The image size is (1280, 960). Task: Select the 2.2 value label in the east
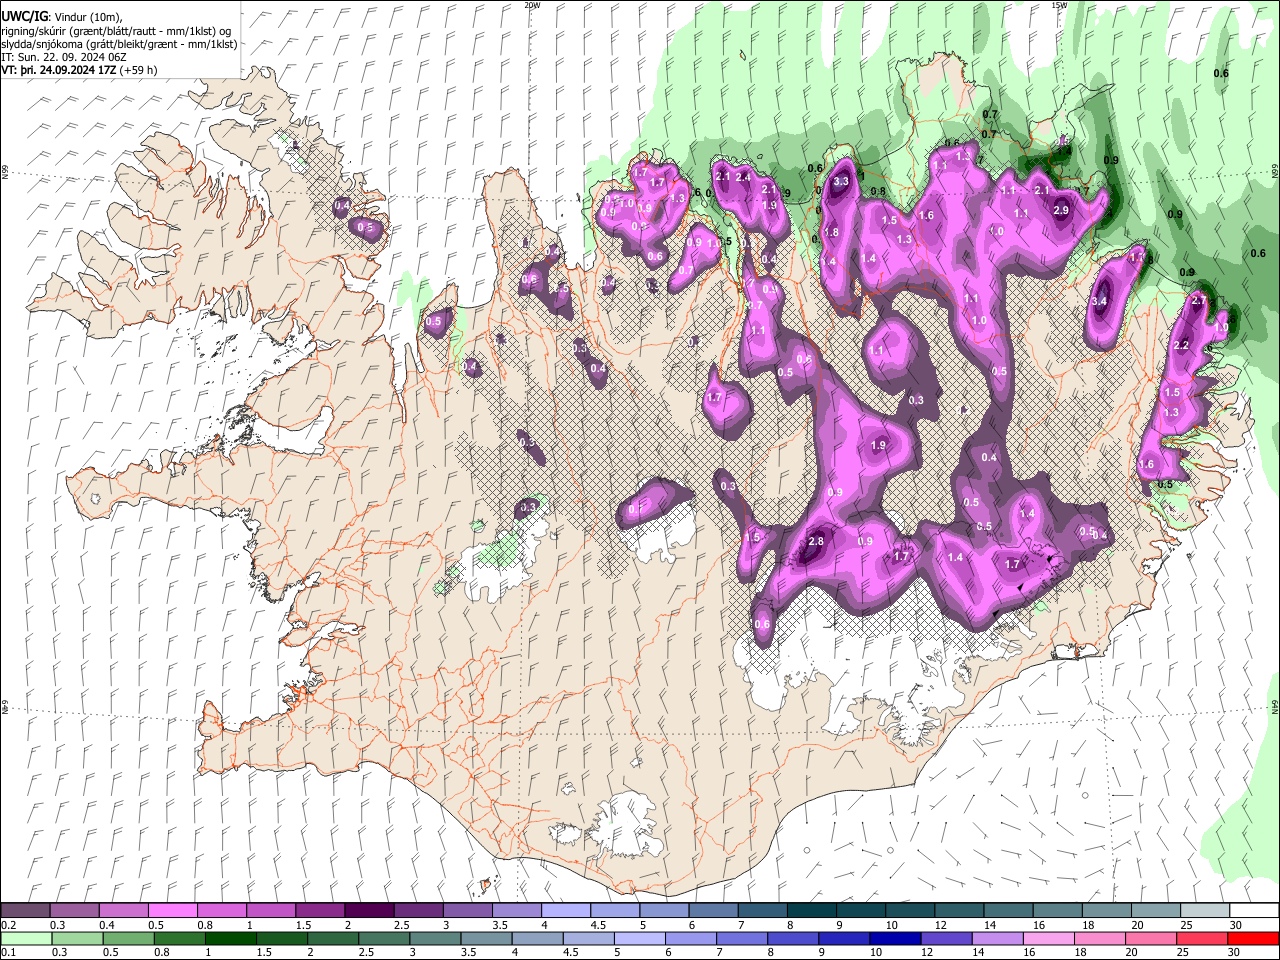coord(1180,345)
